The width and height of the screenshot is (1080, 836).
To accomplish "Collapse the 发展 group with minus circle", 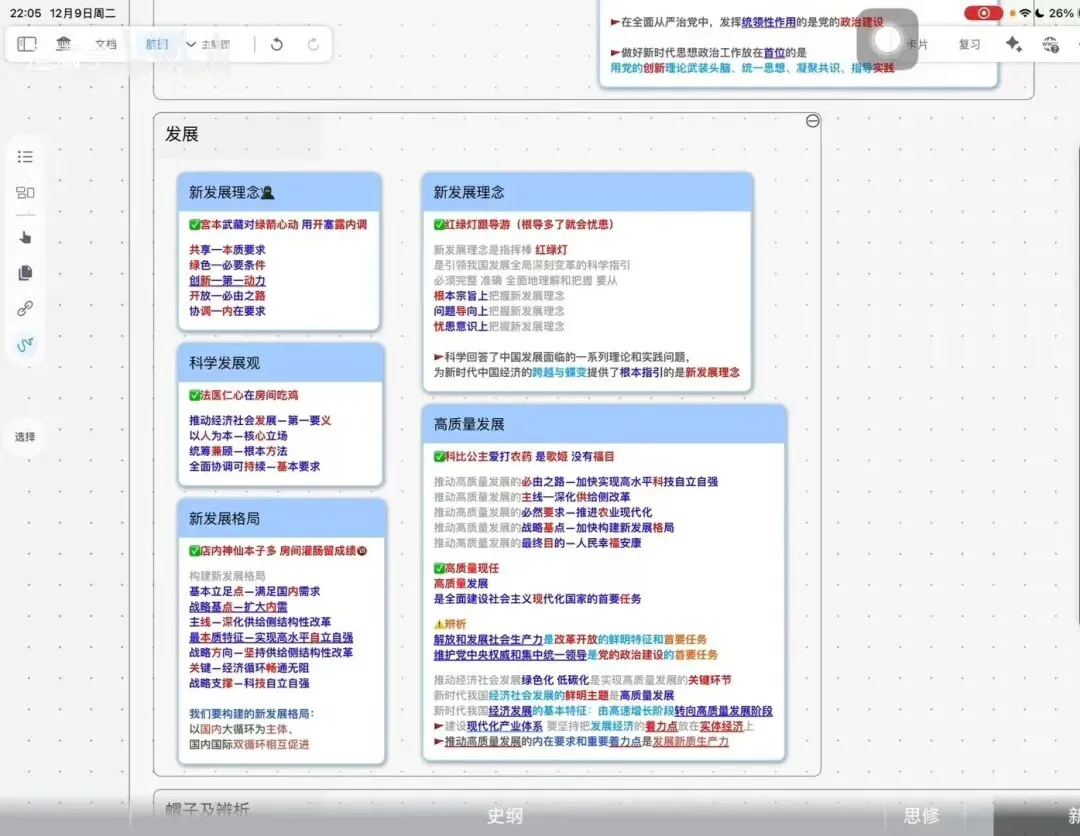I will (x=813, y=121).
